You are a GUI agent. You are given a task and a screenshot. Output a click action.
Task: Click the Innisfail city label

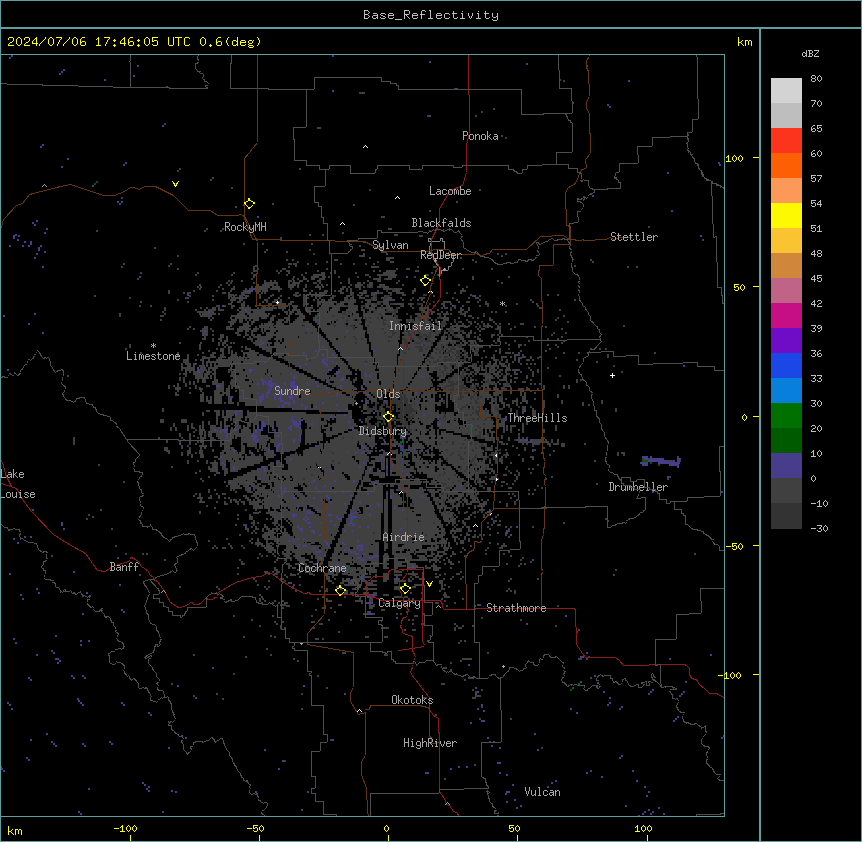[x=416, y=326]
